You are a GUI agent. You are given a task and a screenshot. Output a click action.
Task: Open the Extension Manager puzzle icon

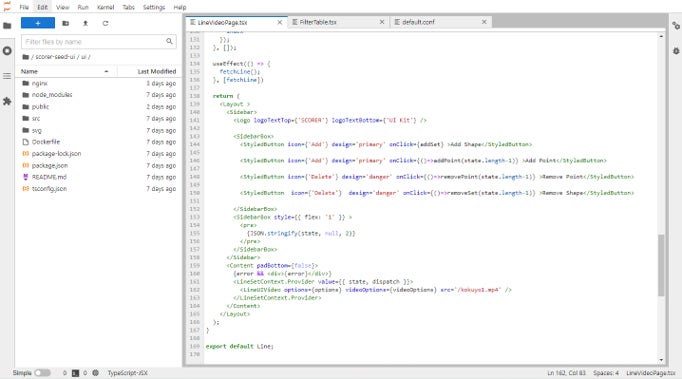coord(7,101)
